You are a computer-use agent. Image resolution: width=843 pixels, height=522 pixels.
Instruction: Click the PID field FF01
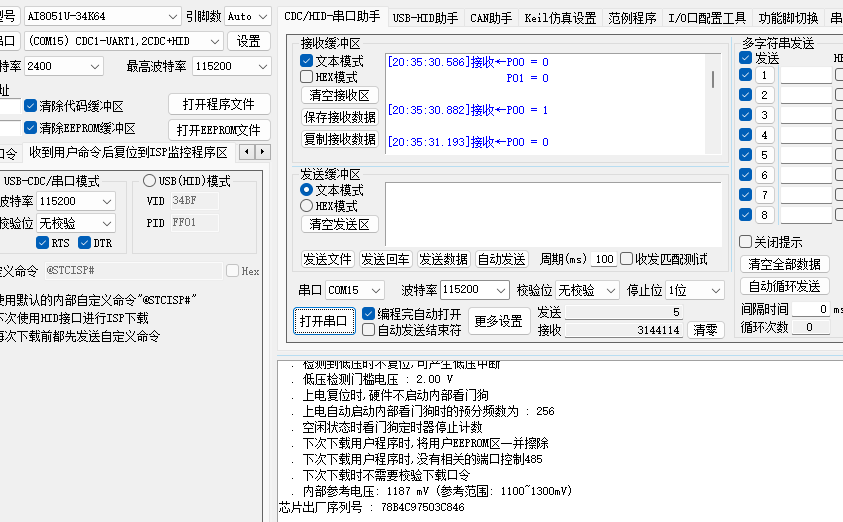(195, 223)
